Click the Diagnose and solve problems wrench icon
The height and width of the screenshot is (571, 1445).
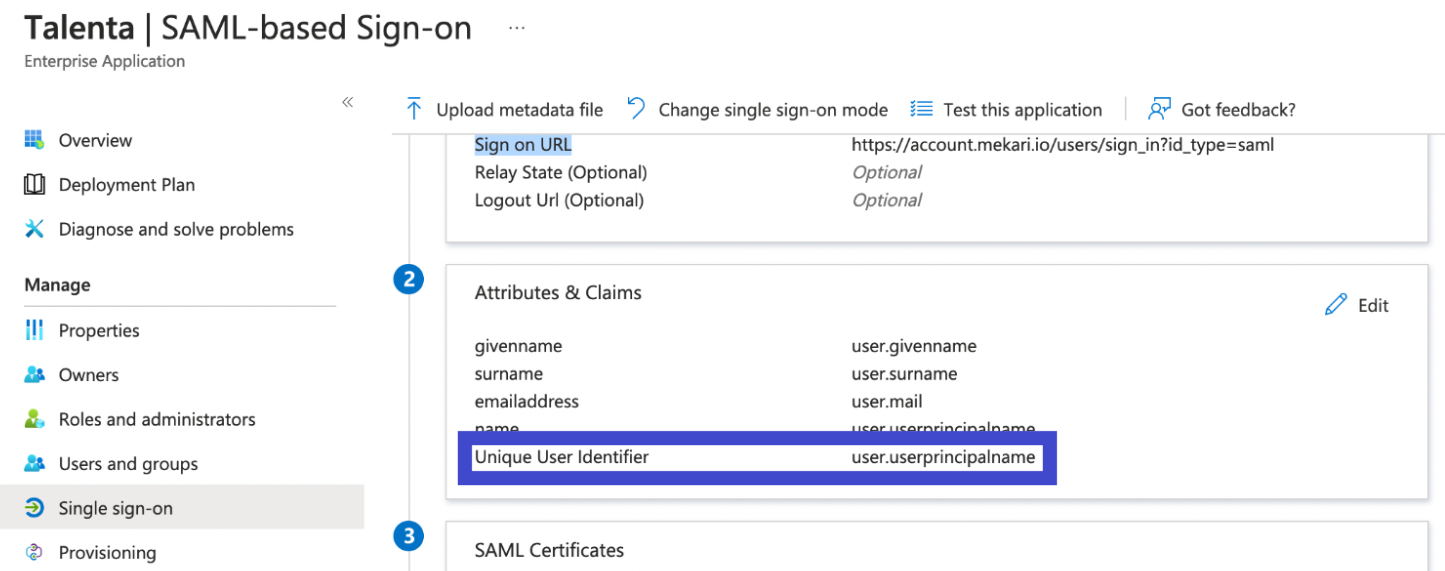[x=35, y=229]
